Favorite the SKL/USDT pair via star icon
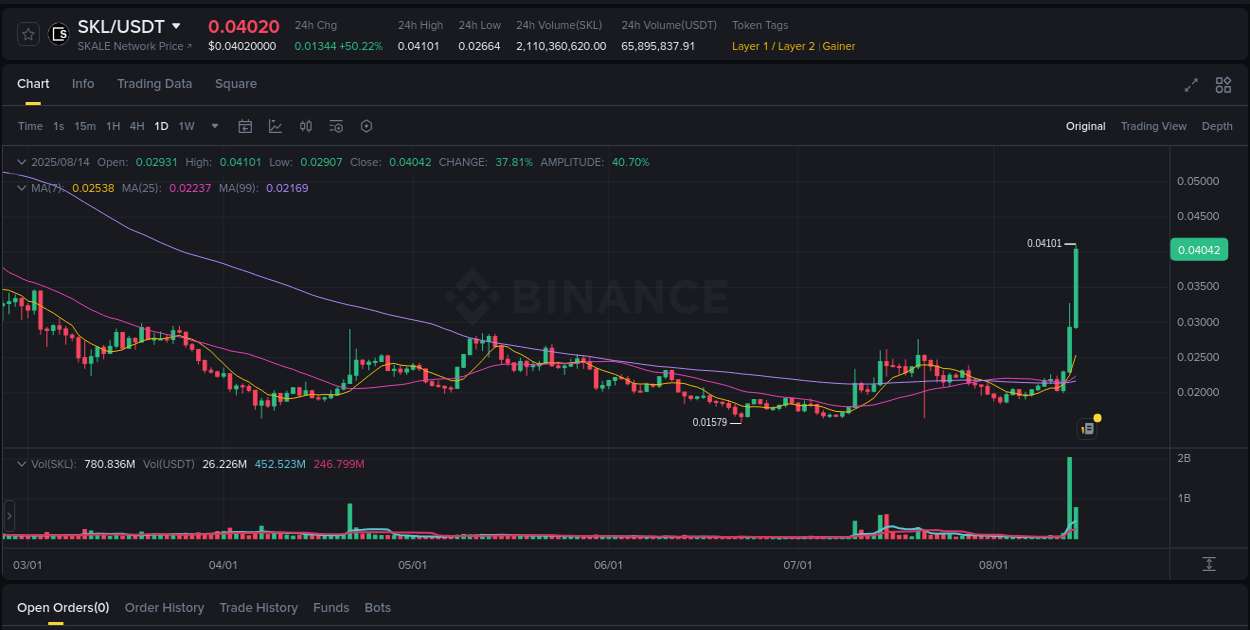The image size is (1250, 630). 27,33
